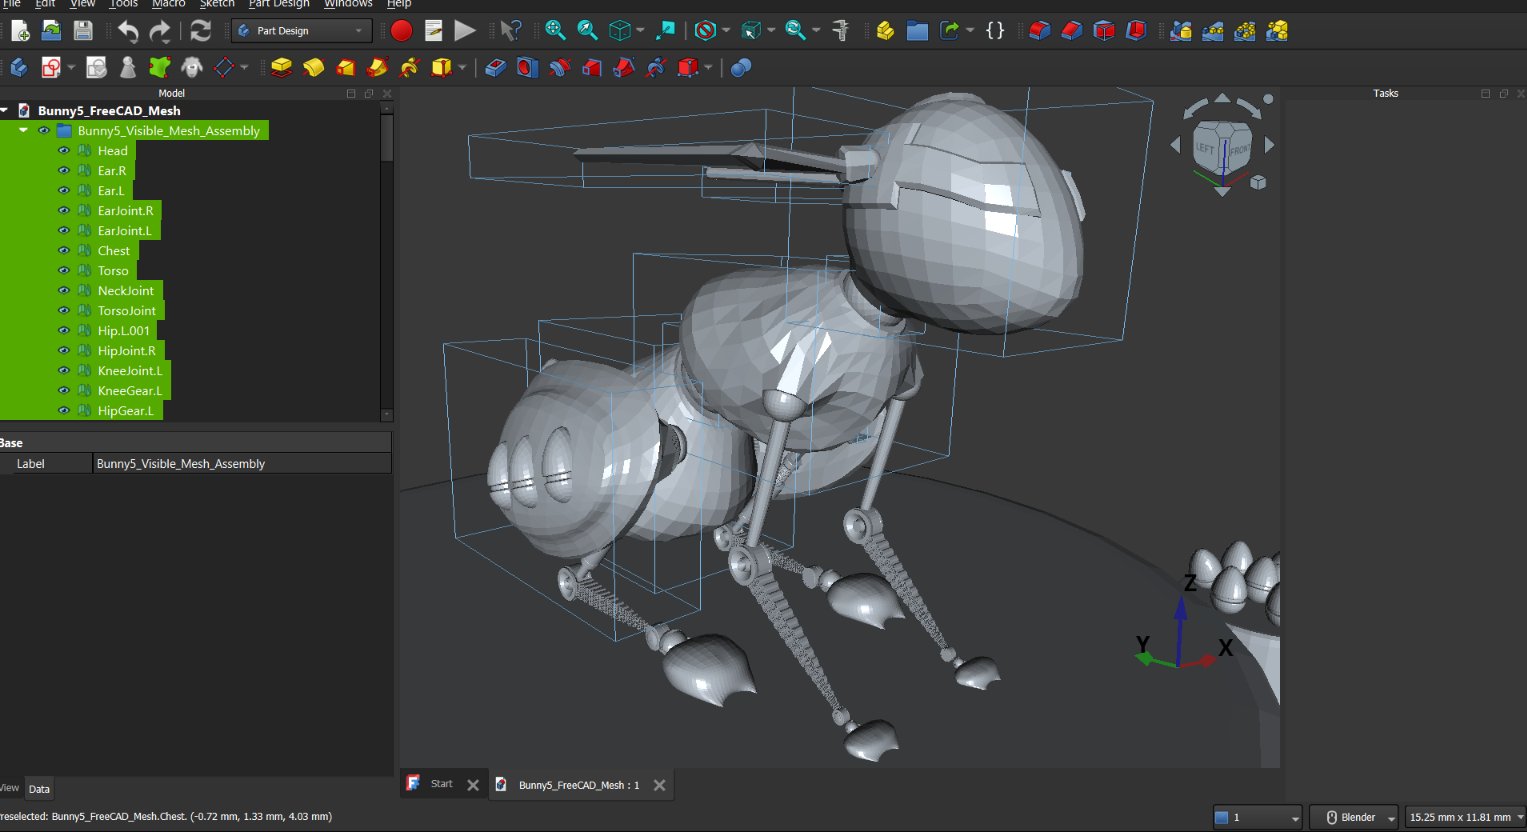Screen dimensions: 1527x832
Task: Execute macro with the play icon
Action: pos(465,31)
